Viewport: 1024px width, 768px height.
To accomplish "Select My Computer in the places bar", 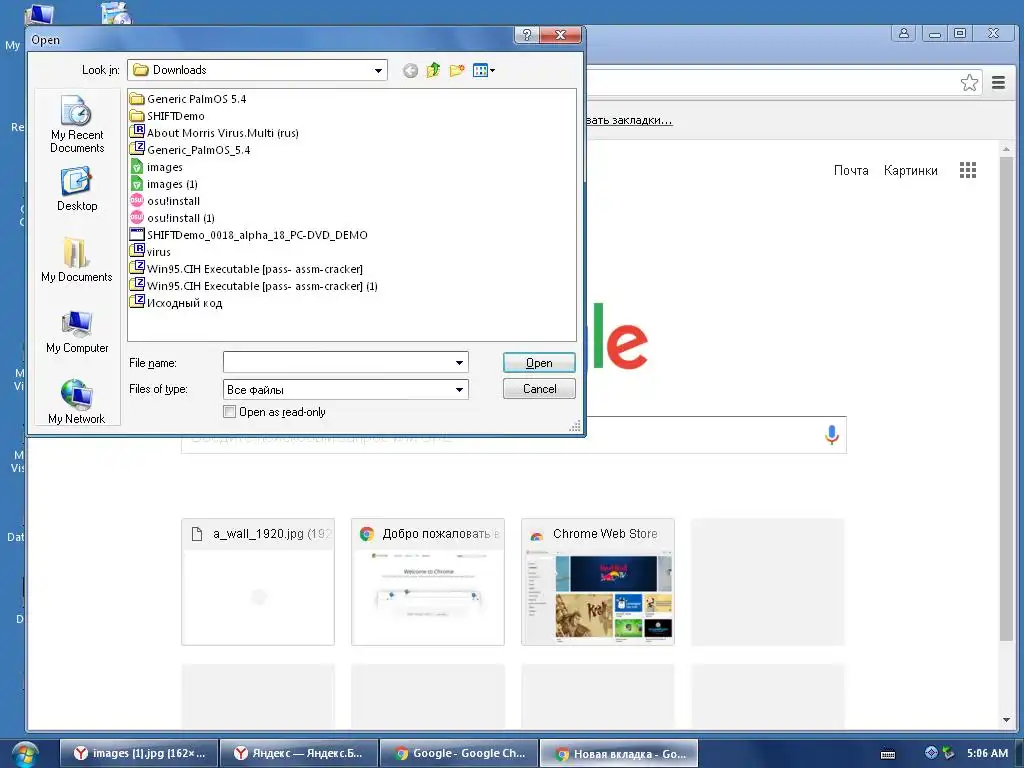I will [x=77, y=331].
